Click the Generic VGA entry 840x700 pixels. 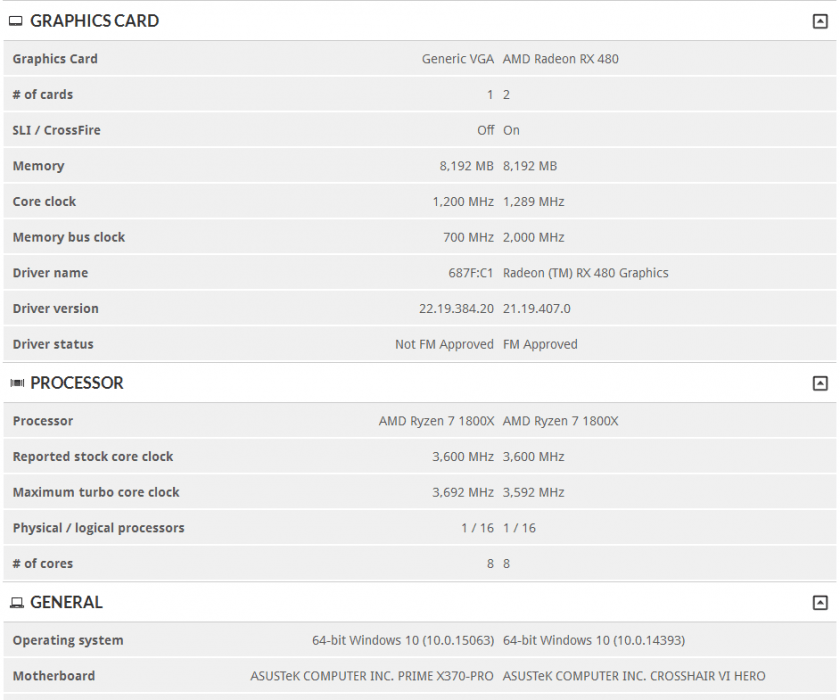[458, 58]
